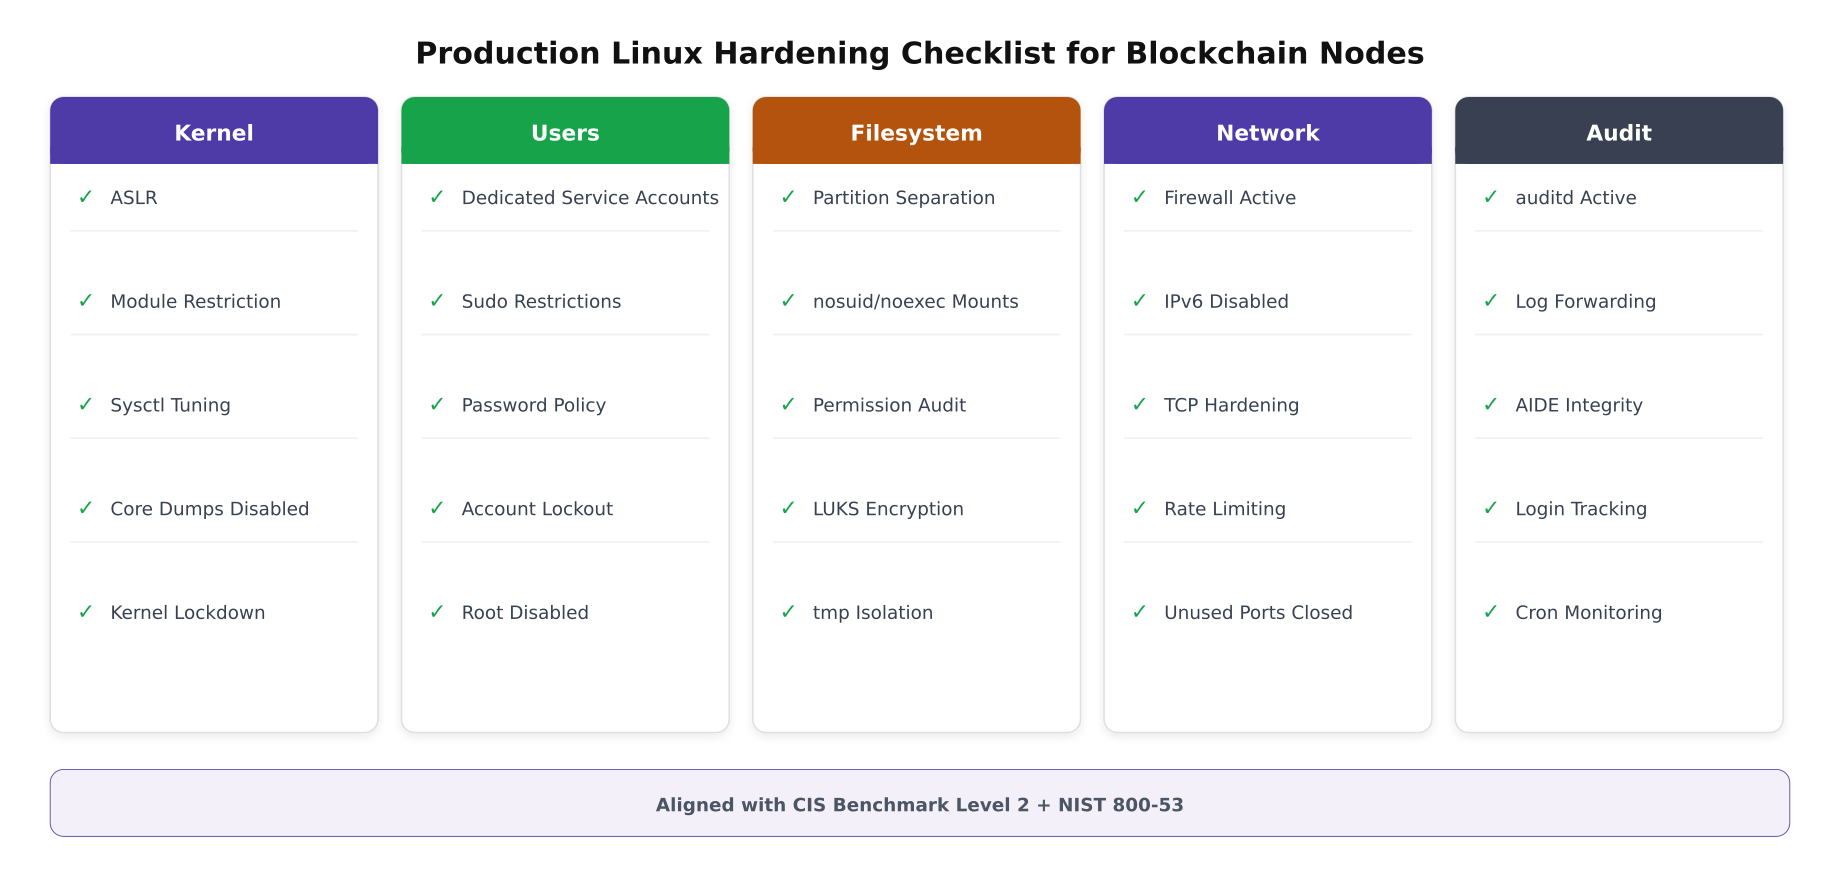Click the Password Policy text

click(534, 406)
